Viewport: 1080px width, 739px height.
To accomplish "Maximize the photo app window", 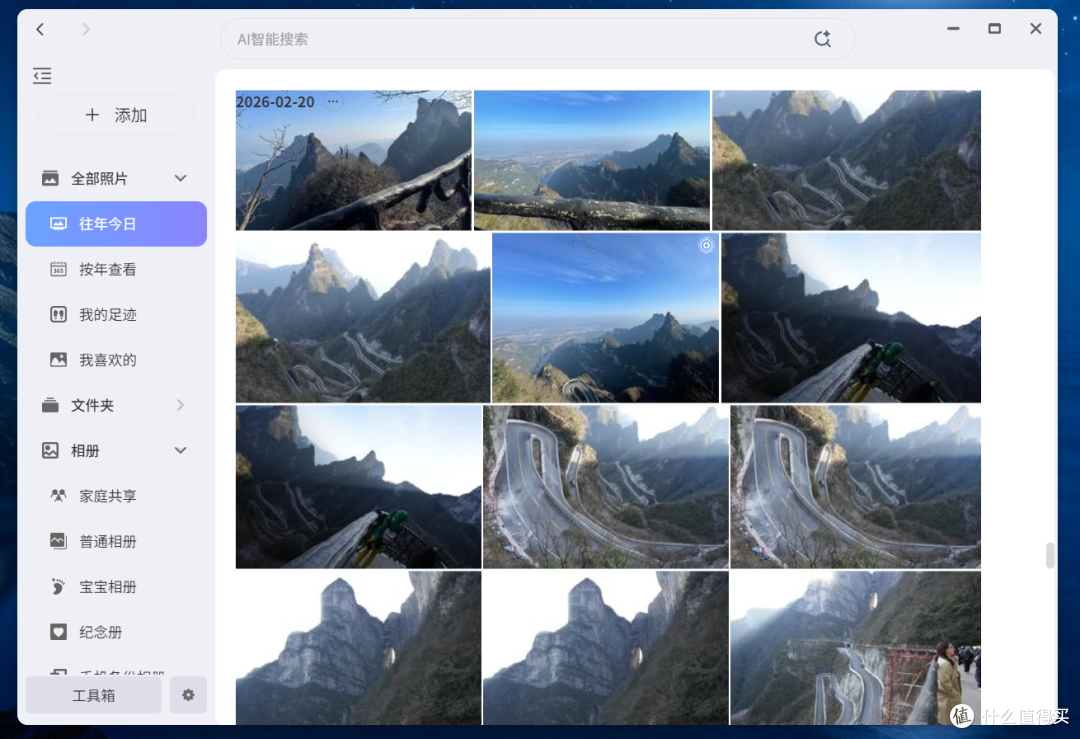I will click(995, 29).
